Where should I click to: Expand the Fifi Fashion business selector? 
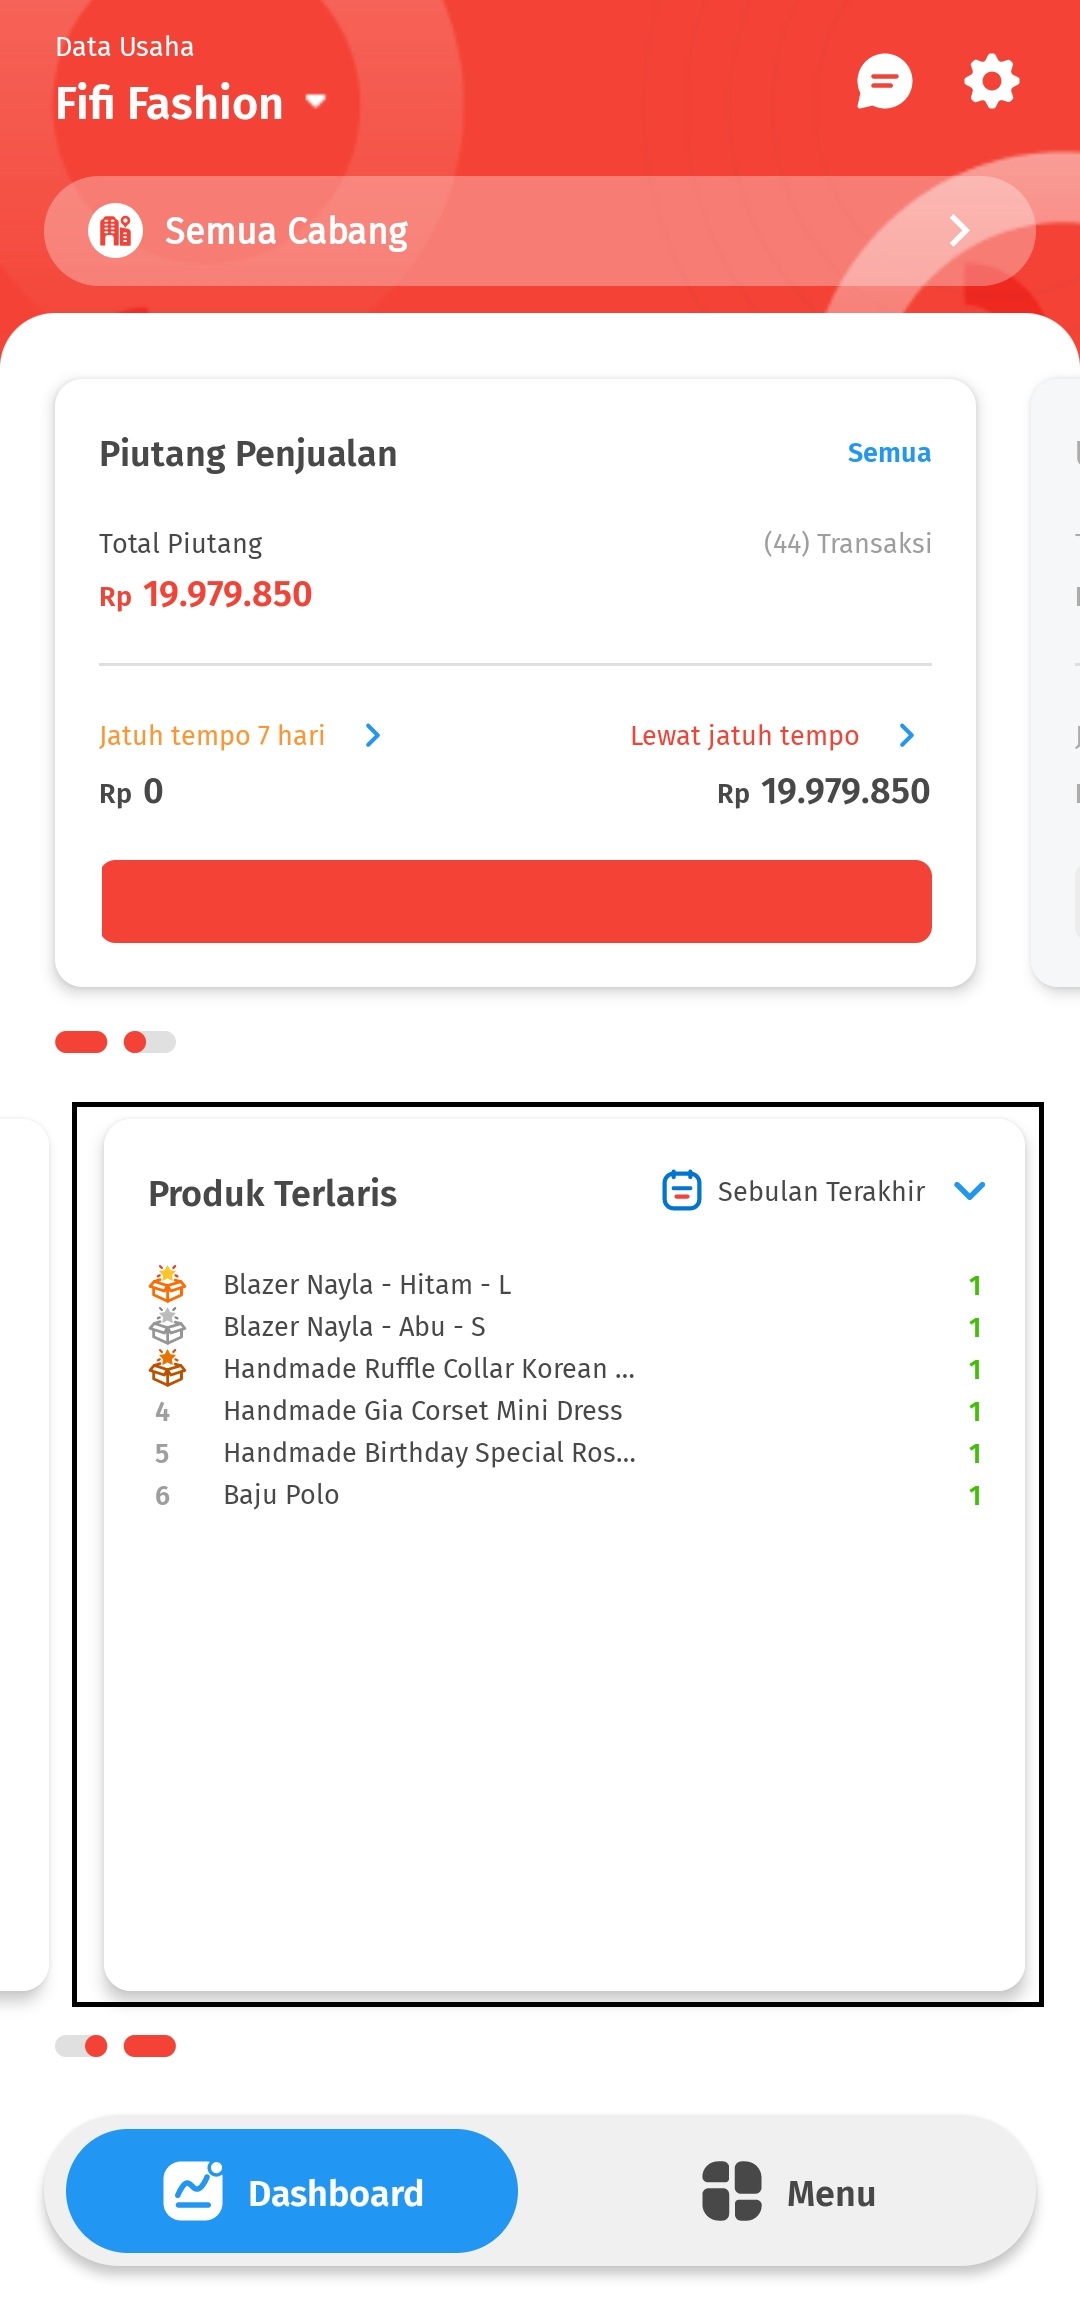(x=315, y=102)
